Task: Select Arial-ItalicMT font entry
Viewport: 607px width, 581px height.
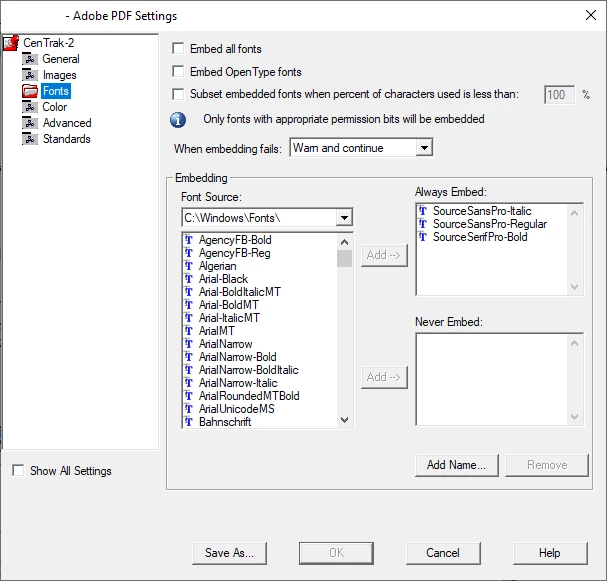Action: point(229,318)
